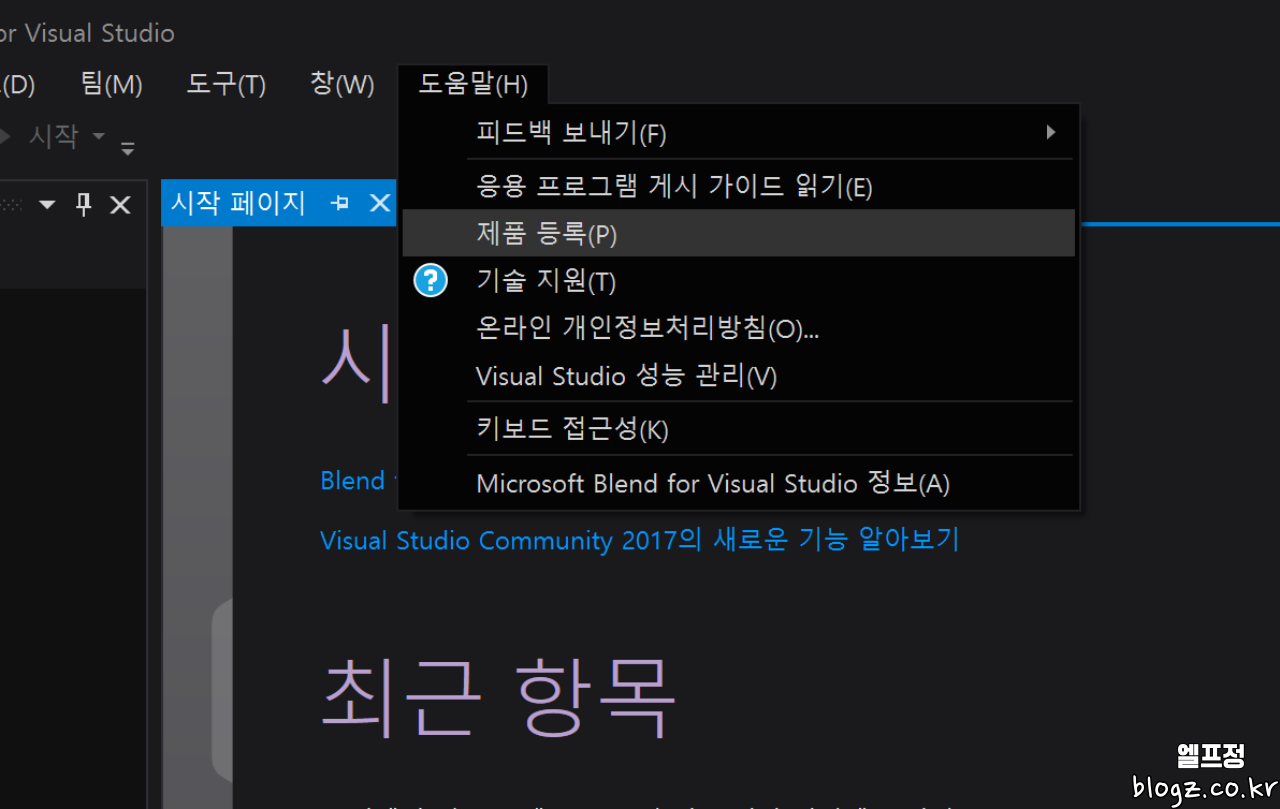Viewport: 1280px width, 809px height.
Task: Expand the 피드백 보내기 submenu arrow
Action: (x=1050, y=132)
